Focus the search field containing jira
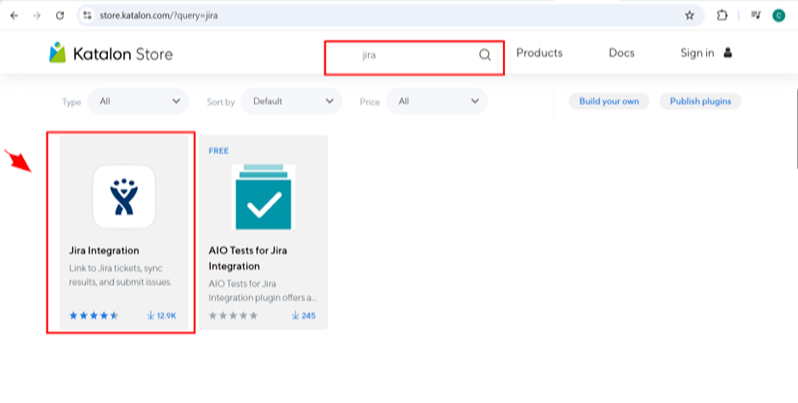The image size is (798, 403). [414, 55]
